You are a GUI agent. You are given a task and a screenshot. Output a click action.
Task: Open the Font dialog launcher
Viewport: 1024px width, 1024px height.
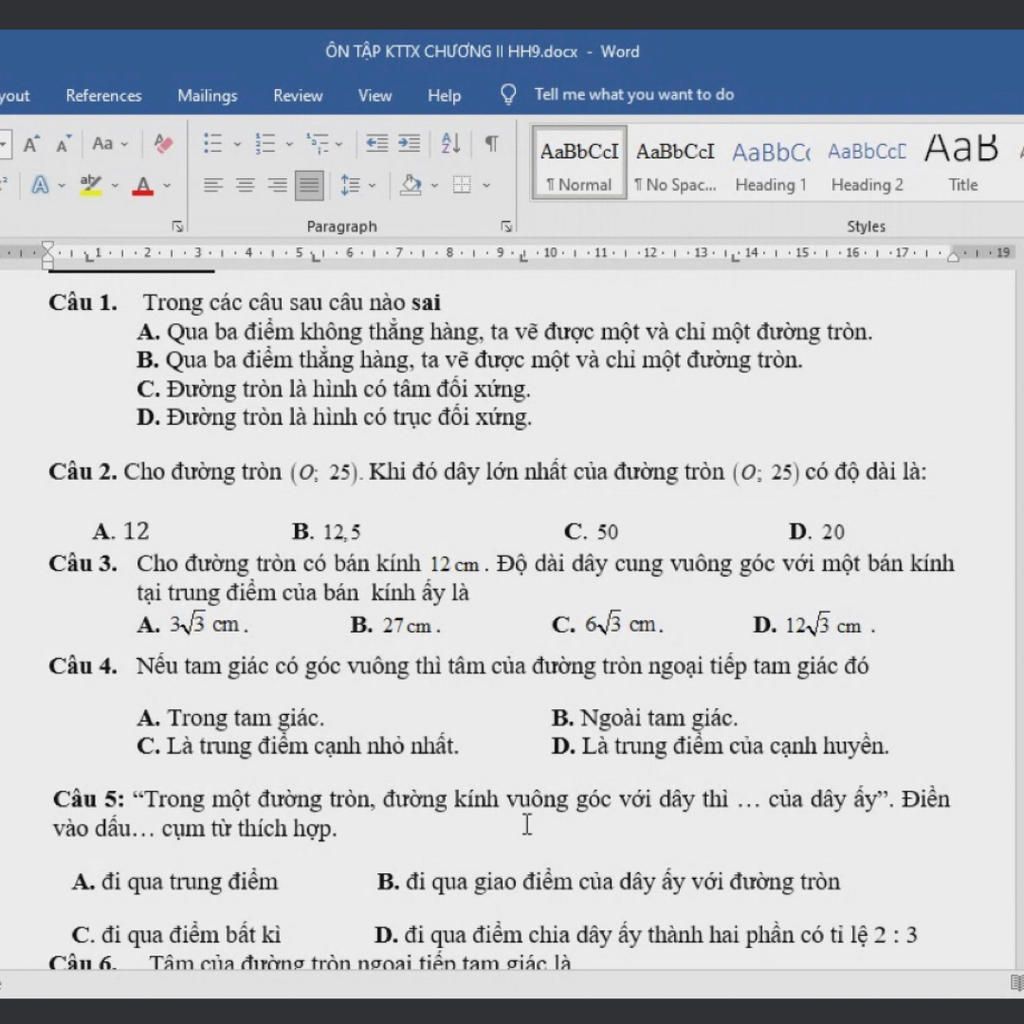point(177,227)
